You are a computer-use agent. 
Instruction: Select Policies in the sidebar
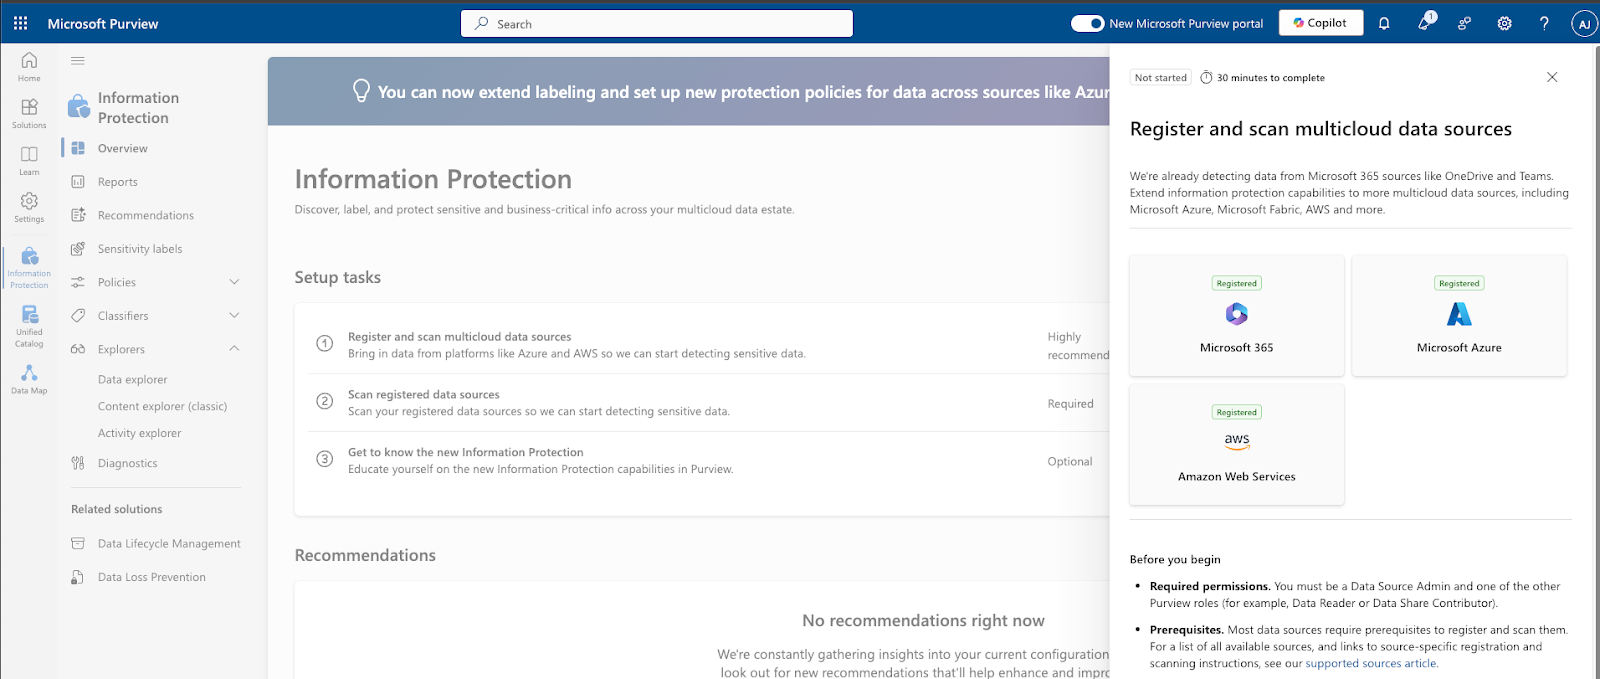click(117, 282)
